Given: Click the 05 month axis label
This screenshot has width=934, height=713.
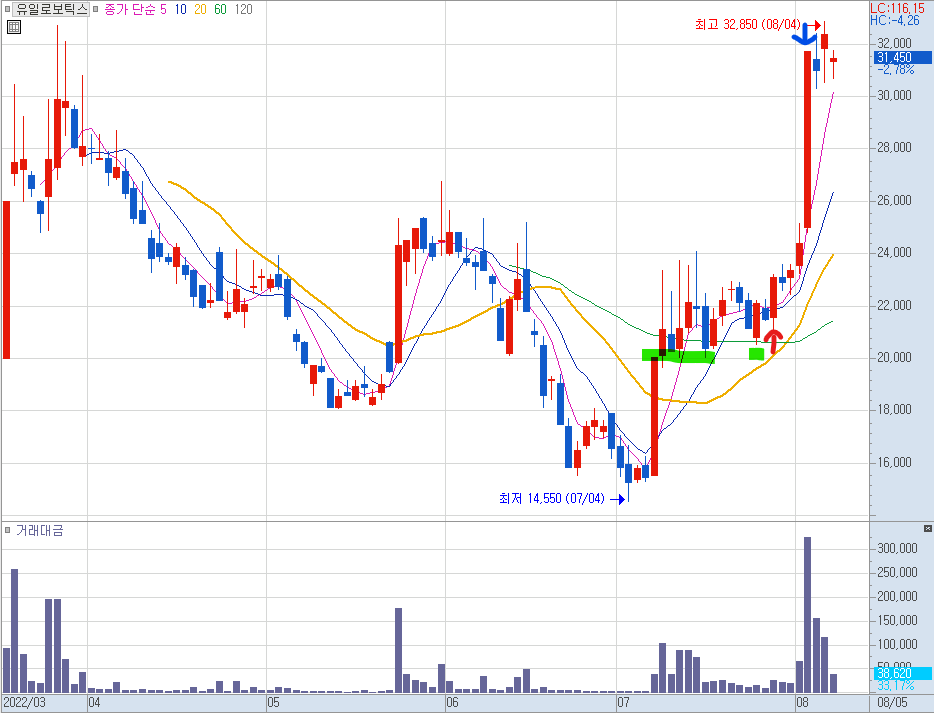Looking at the screenshot, I should click(x=273, y=702).
